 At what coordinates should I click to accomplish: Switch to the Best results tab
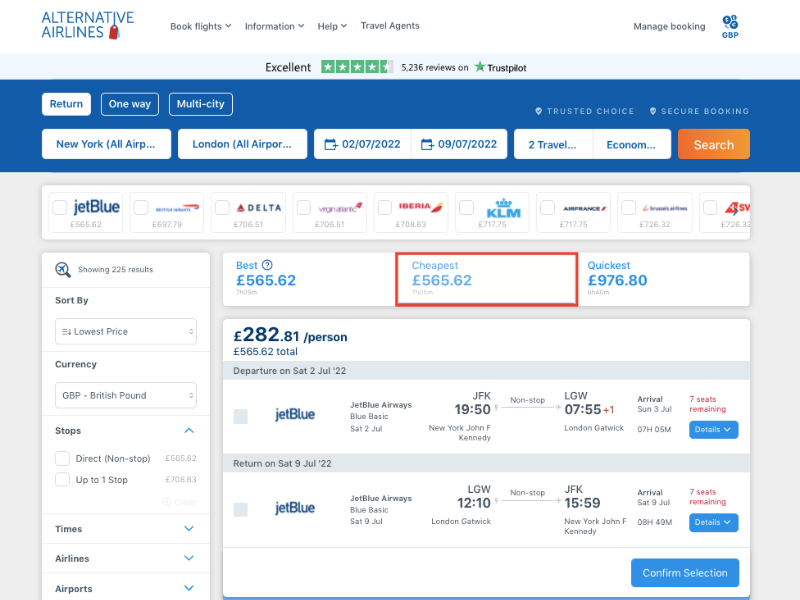coord(309,280)
